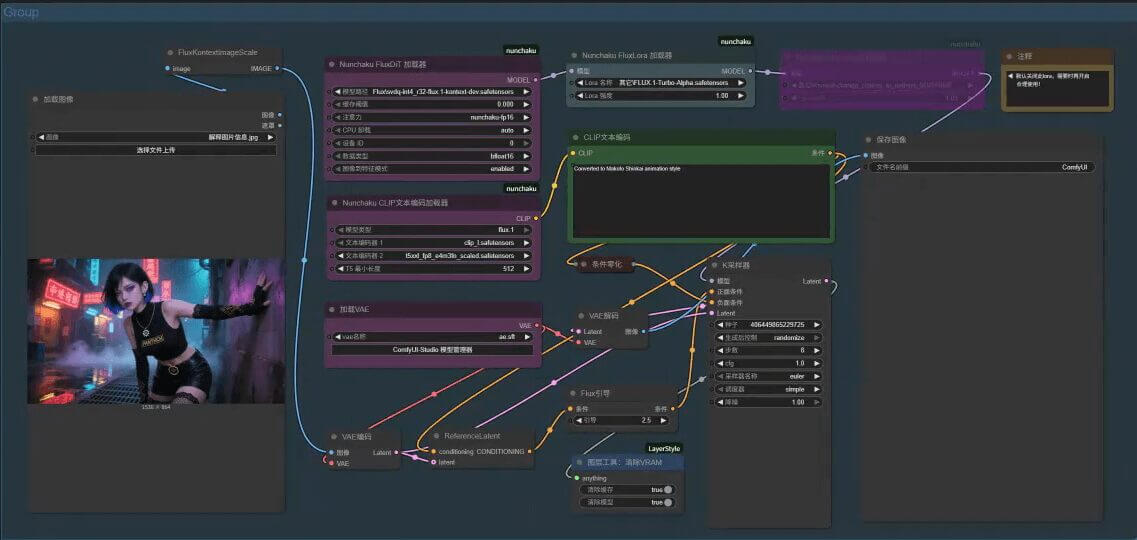Increase the 步数 steps value with right arrow

pos(816,351)
